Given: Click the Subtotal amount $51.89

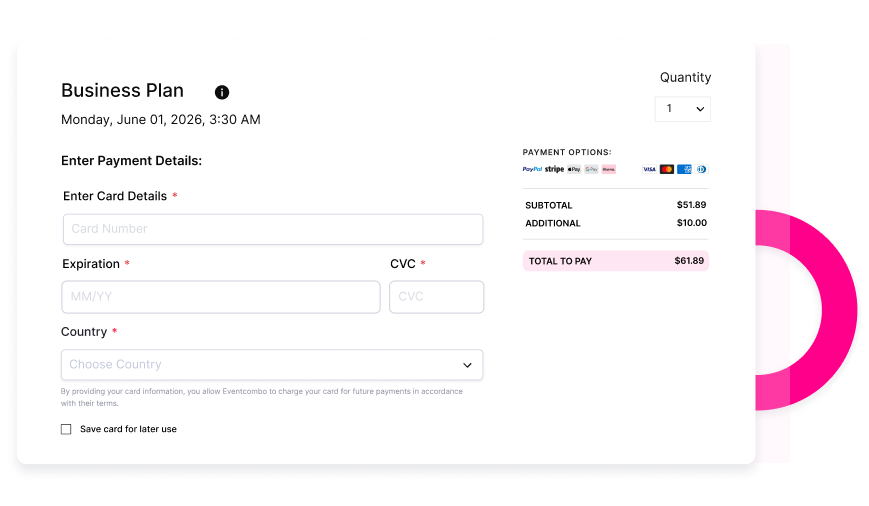Looking at the screenshot, I should click(x=691, y=205).
